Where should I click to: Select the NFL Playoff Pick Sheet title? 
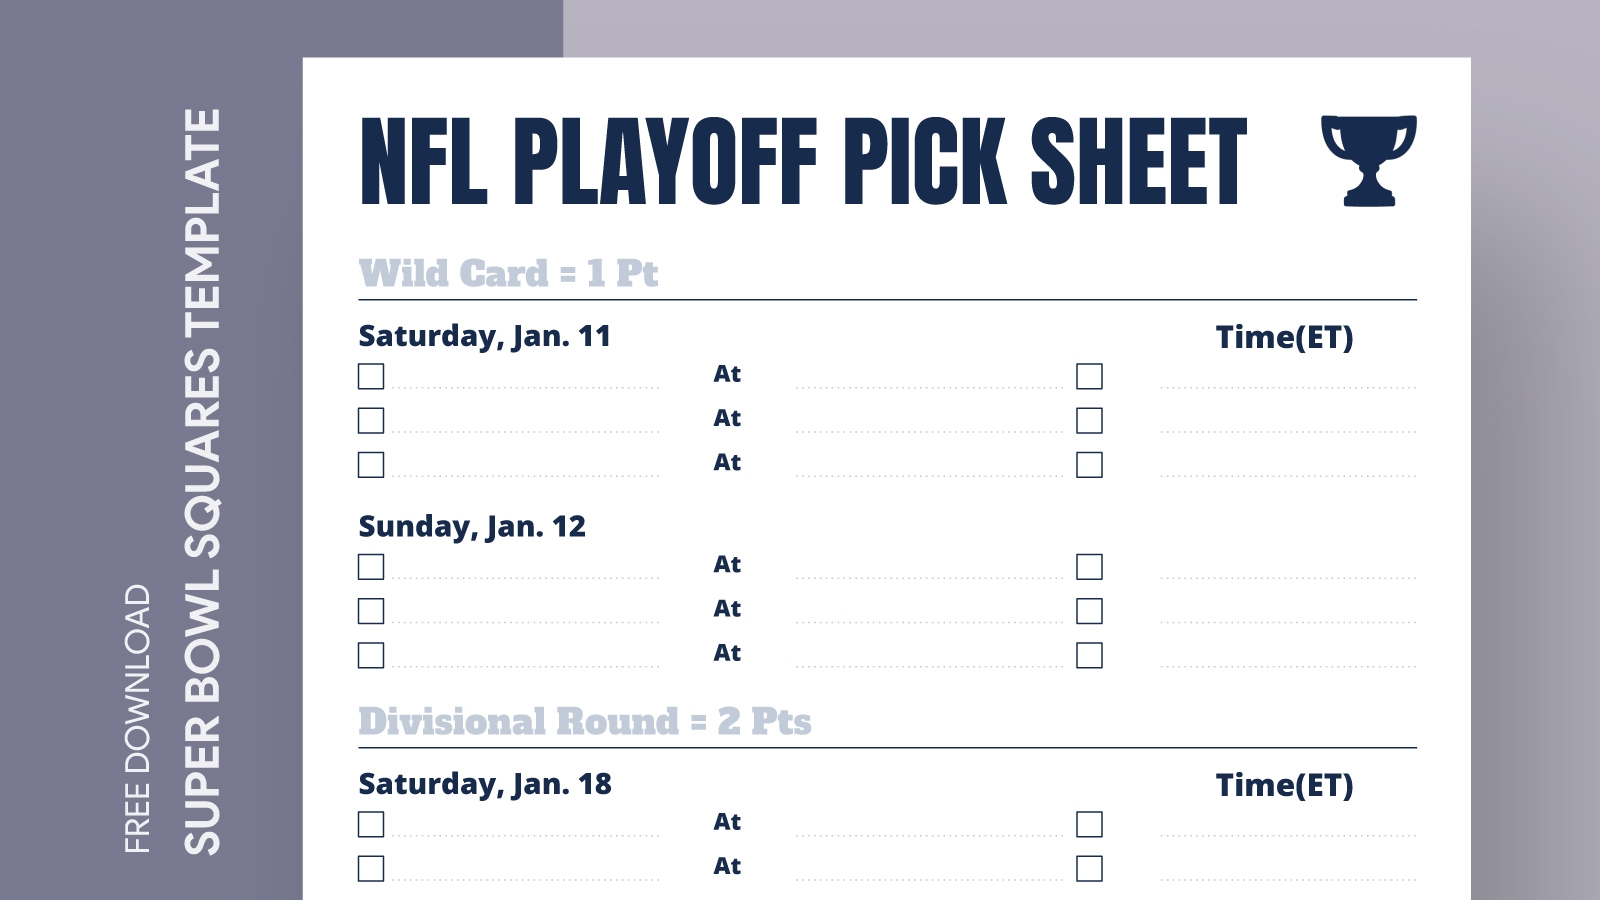pyautogui.click(x=803, y=162)
